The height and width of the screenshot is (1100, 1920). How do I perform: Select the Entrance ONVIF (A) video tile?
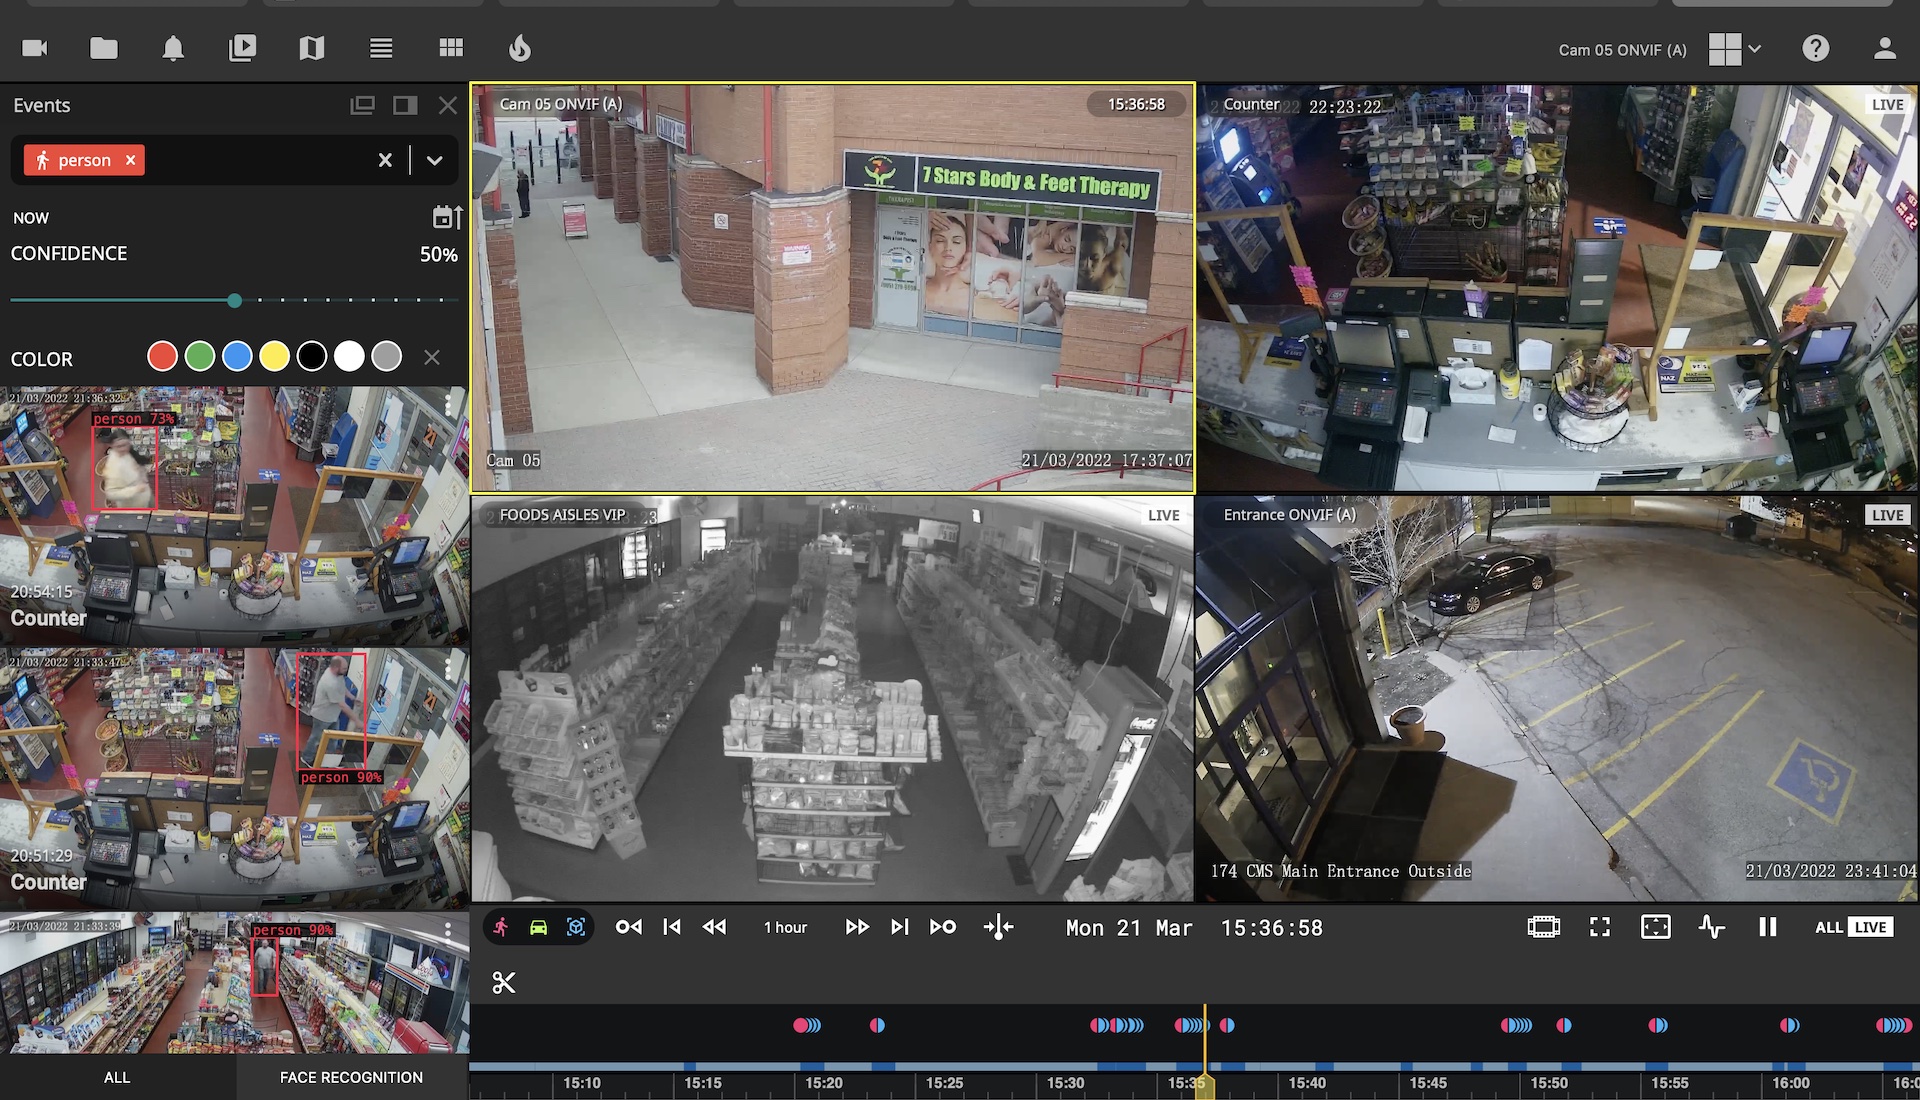click(x=1558, y=699)
